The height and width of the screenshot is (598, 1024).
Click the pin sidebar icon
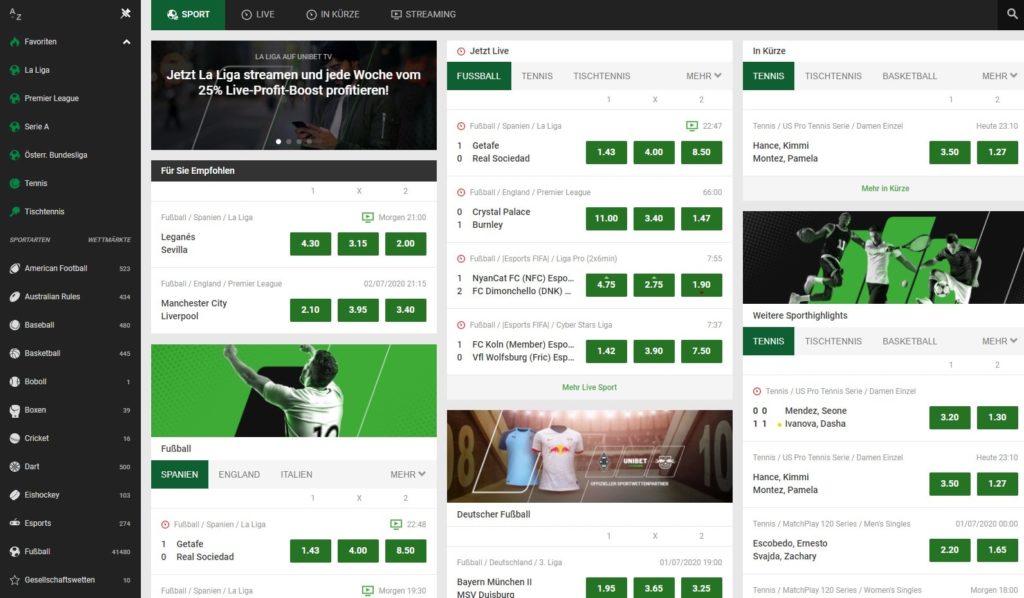coord(125,13)
